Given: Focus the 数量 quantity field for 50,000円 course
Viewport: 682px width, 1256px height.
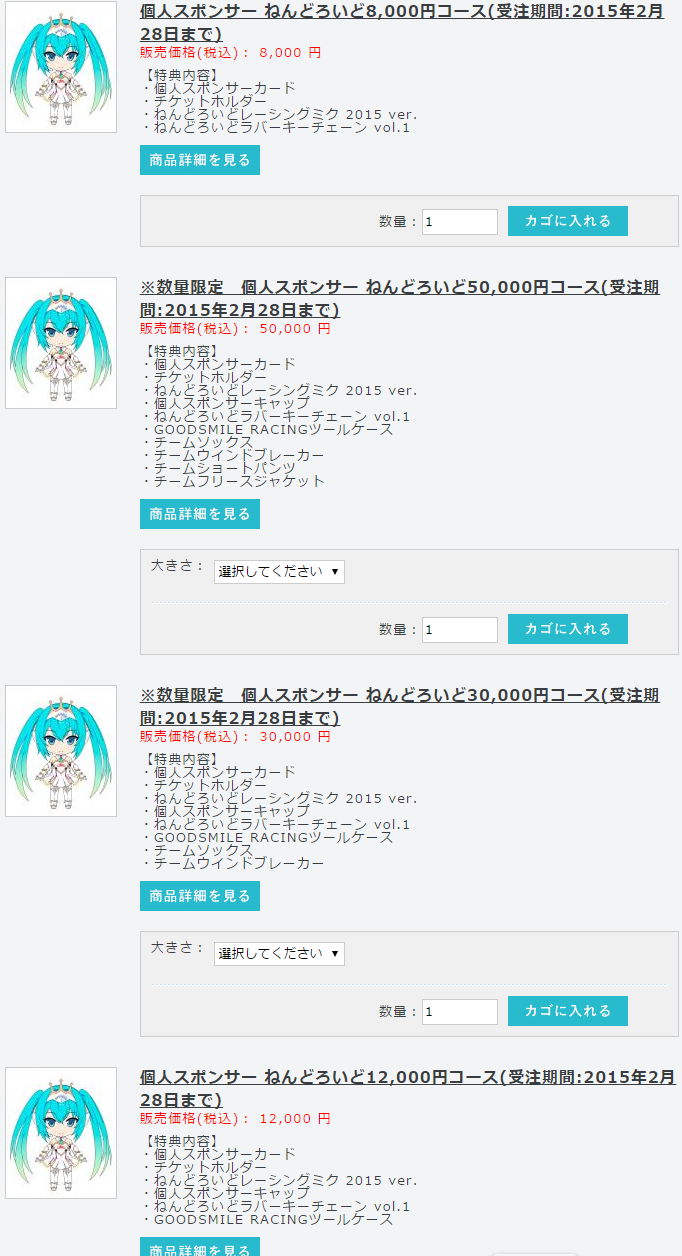Looking at the screenshot, I should (x=460, y=630).
